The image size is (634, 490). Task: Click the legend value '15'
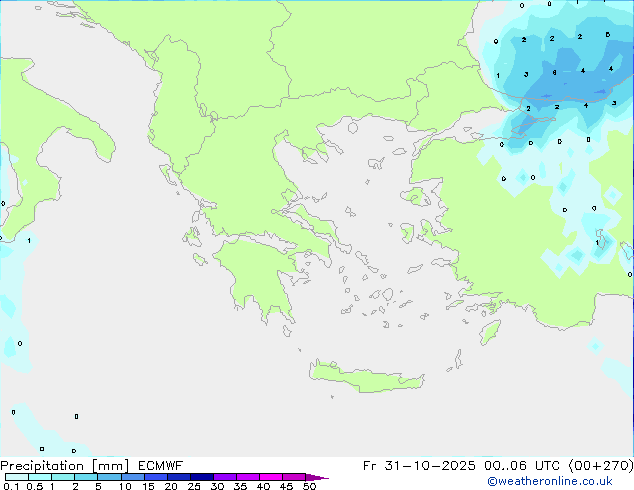point(148,486)
